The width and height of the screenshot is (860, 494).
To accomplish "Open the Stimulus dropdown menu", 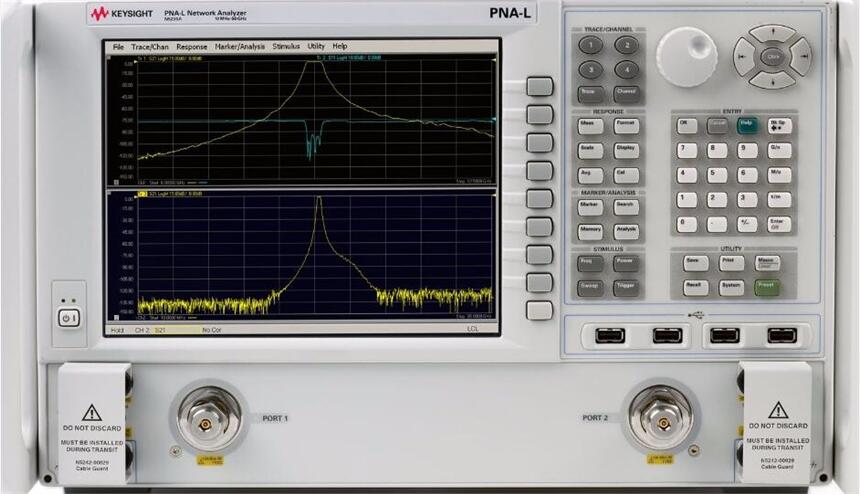I will tap(286, 47).
